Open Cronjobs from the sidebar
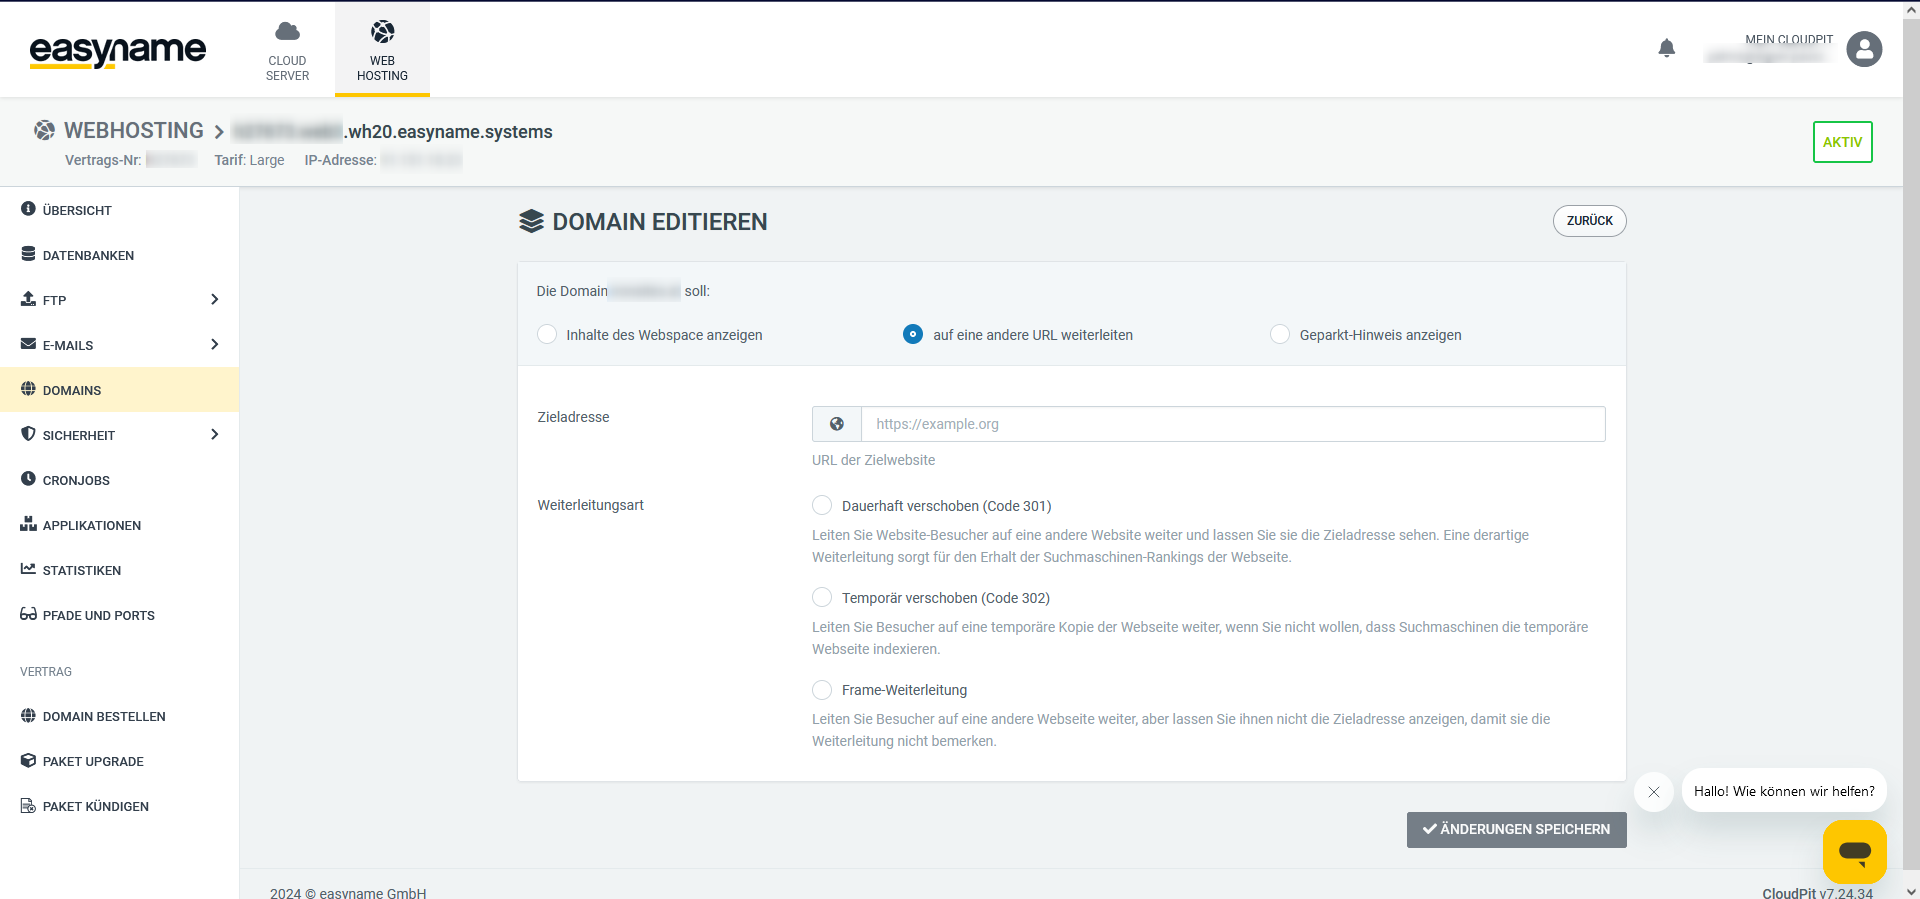The image size is (1920, 899). 76,480
